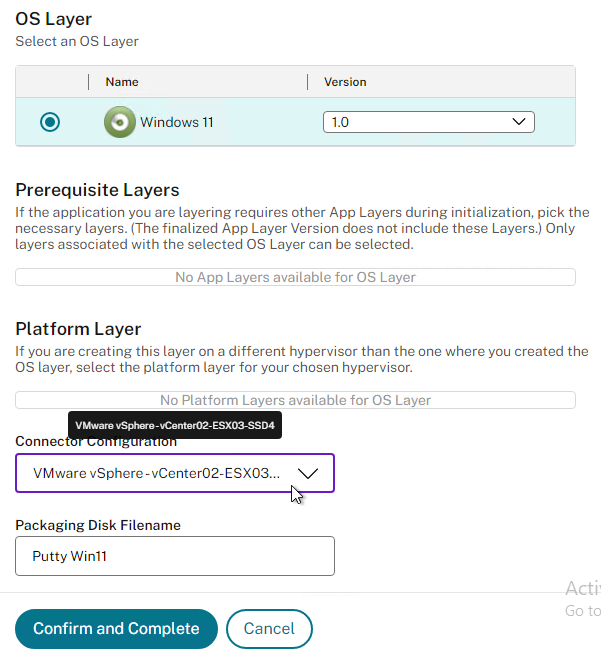Click the Version column header
The height and width of the screenshot is (656, 601).
pyautogui.click(x=345, y=82)
